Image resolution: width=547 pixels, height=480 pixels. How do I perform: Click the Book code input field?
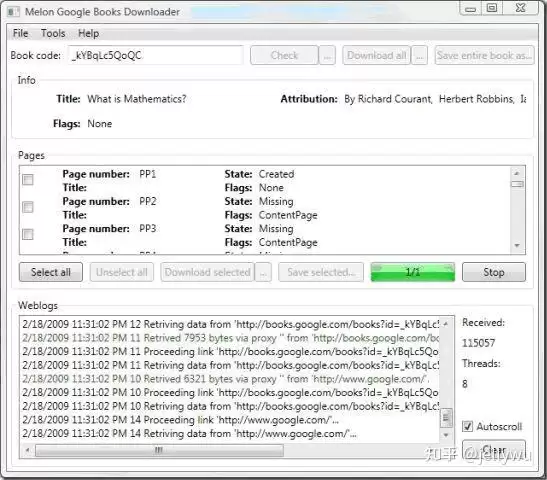(156, 55)
